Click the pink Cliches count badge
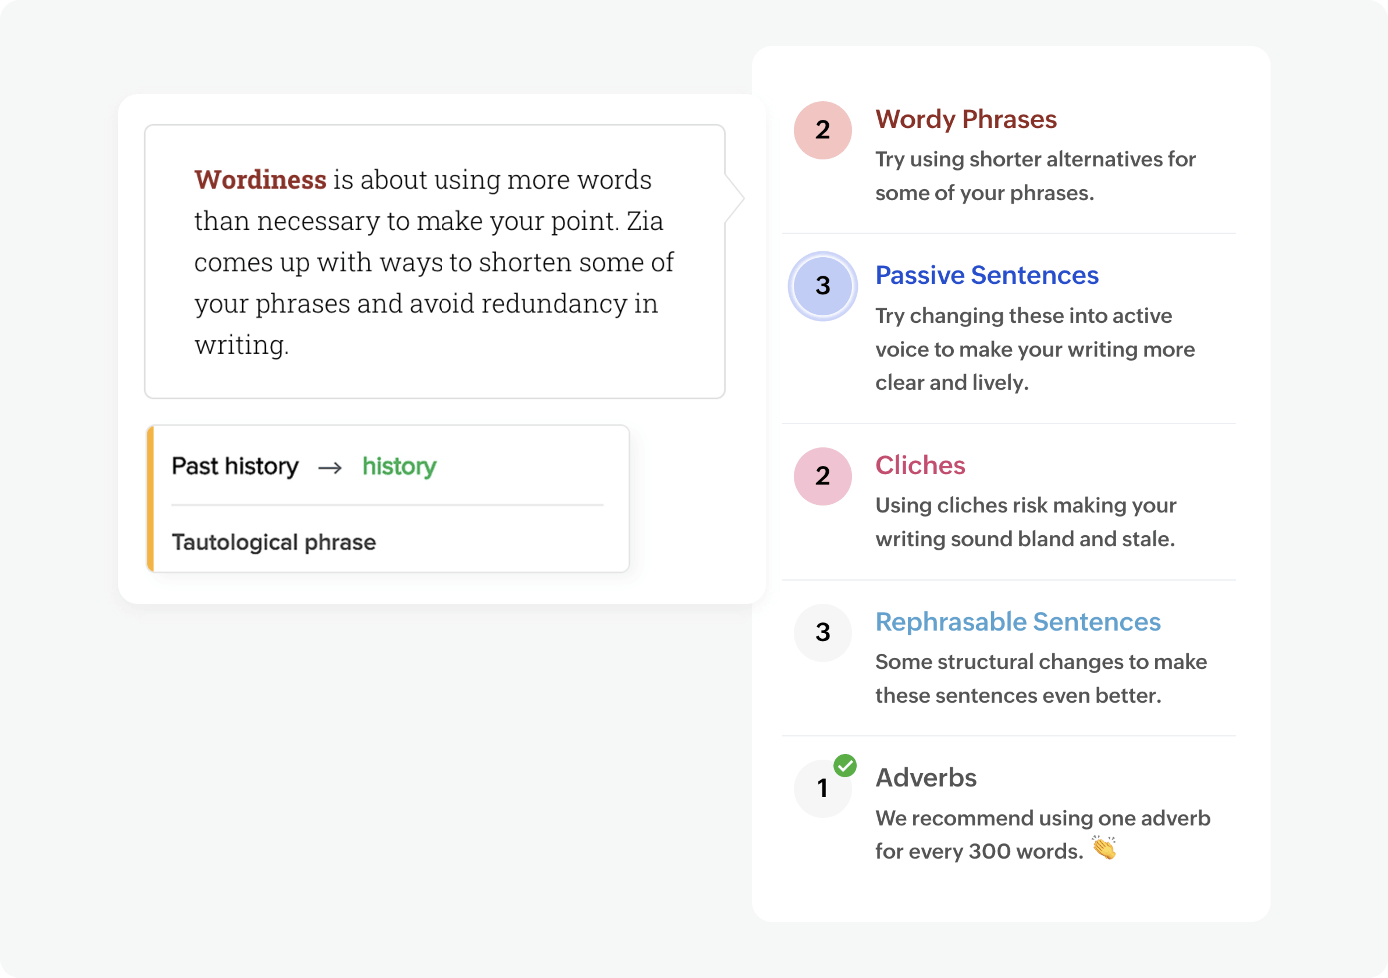Viewport: 1388px width, 978px height. (x=823, y=476)
